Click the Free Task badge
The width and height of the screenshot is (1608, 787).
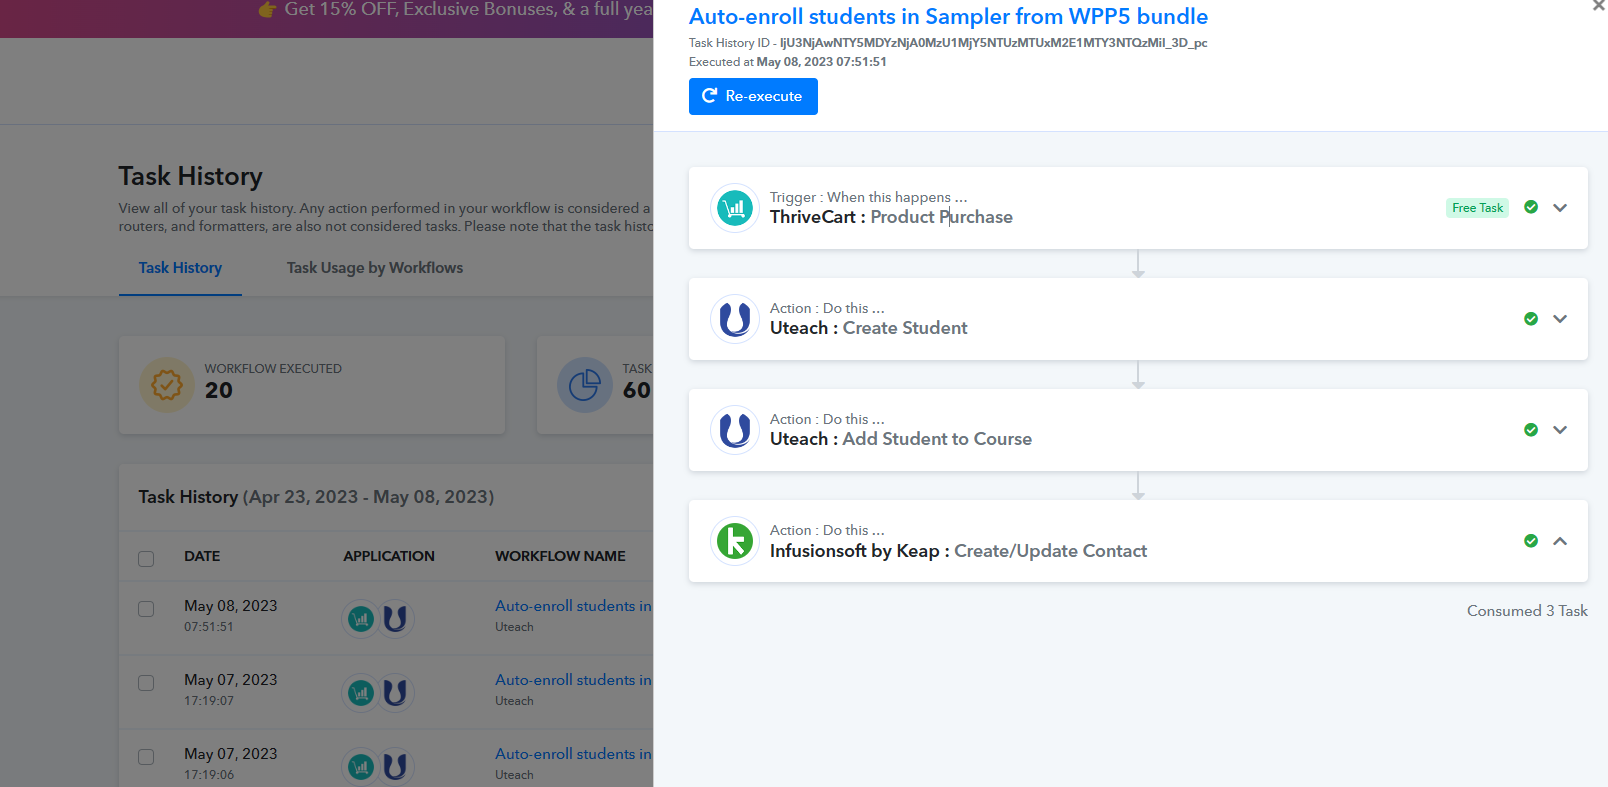(x=1477, y=208)
